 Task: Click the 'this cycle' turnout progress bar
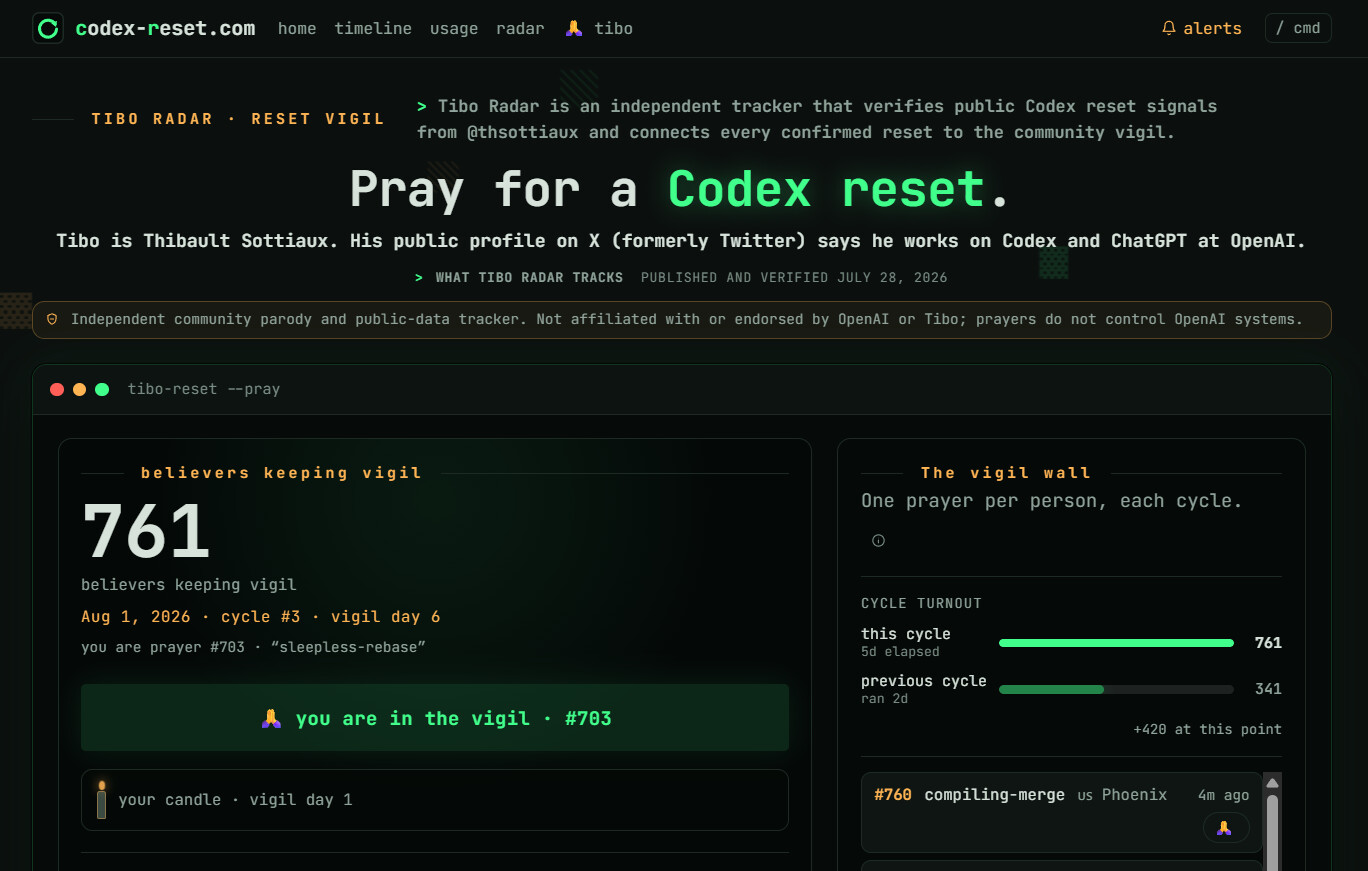pos(1116,643)
